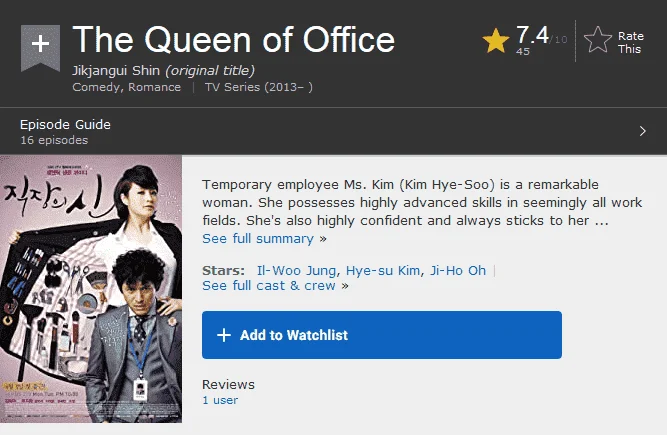The height and width of the screenshot is (435, 667).
Task: Click the watchlist ribbon bookmark icon
Action: click(40, 48)
